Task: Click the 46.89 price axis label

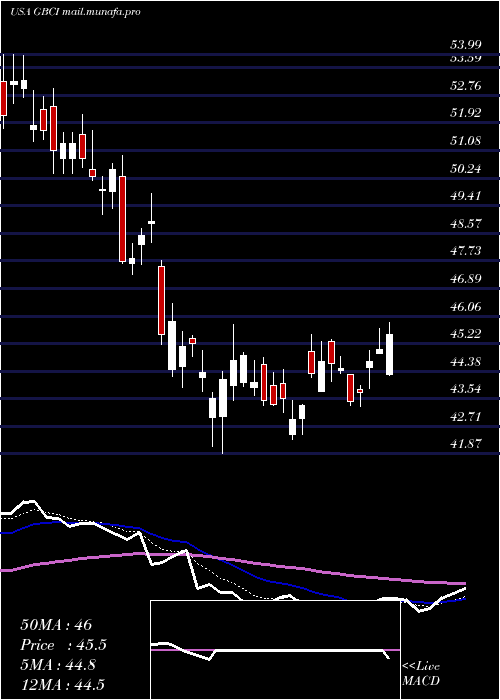Action: click(x=466, y=279)
